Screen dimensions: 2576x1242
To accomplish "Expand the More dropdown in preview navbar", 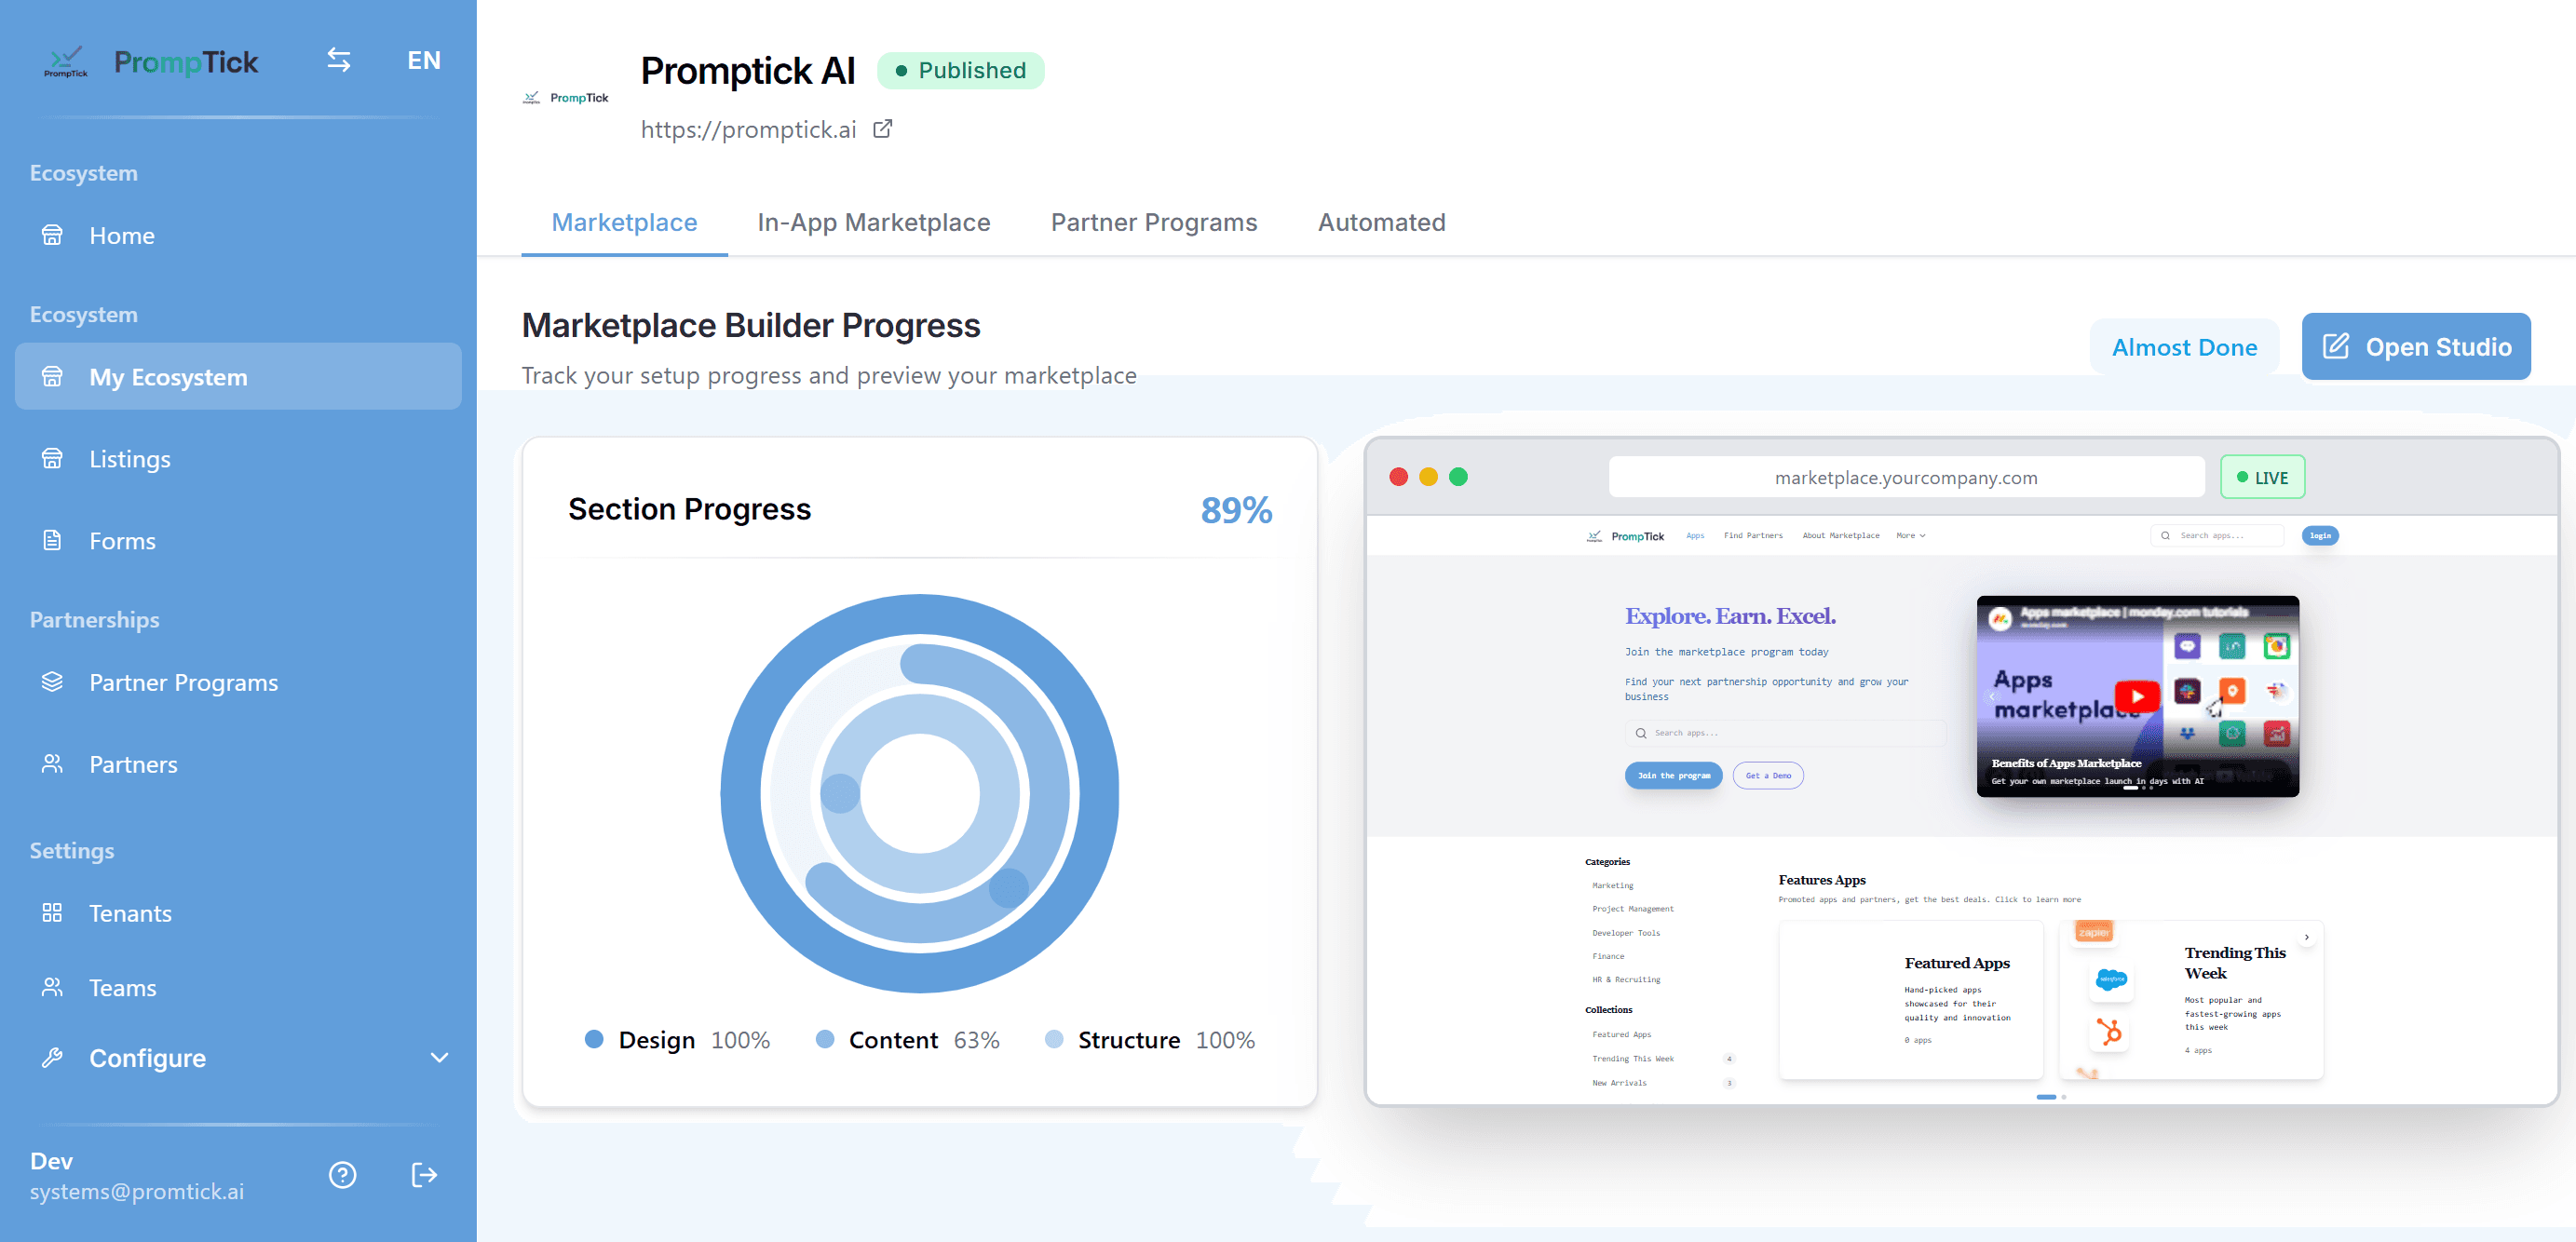I will [x=1910, y=536].
